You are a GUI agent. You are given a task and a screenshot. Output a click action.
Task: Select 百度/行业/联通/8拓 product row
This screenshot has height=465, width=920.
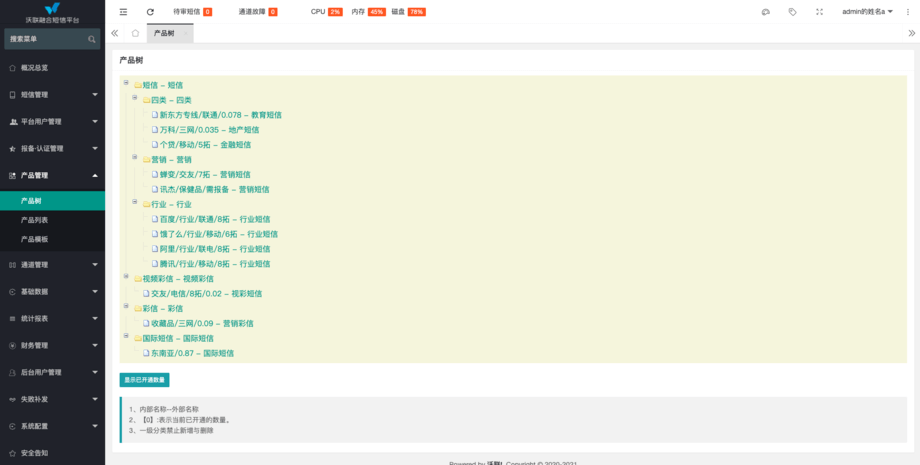tap(211, 219)
